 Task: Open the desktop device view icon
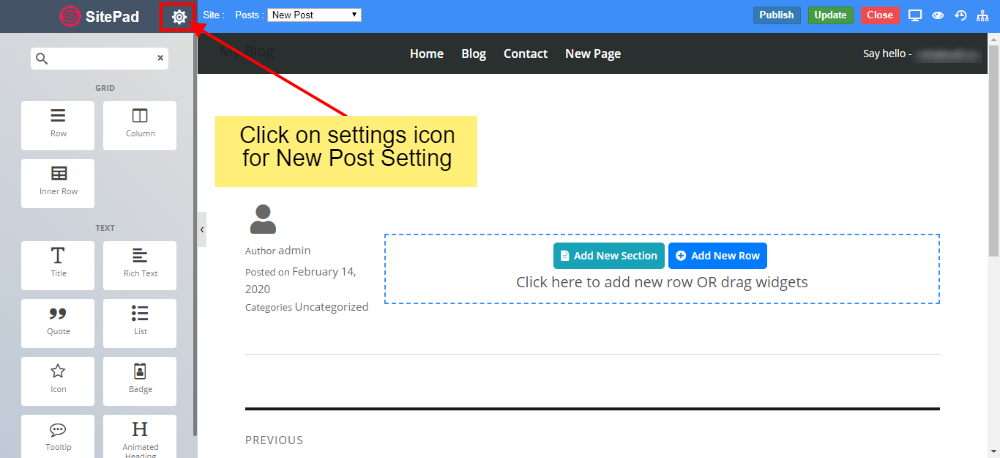click(x=915, y=15)
